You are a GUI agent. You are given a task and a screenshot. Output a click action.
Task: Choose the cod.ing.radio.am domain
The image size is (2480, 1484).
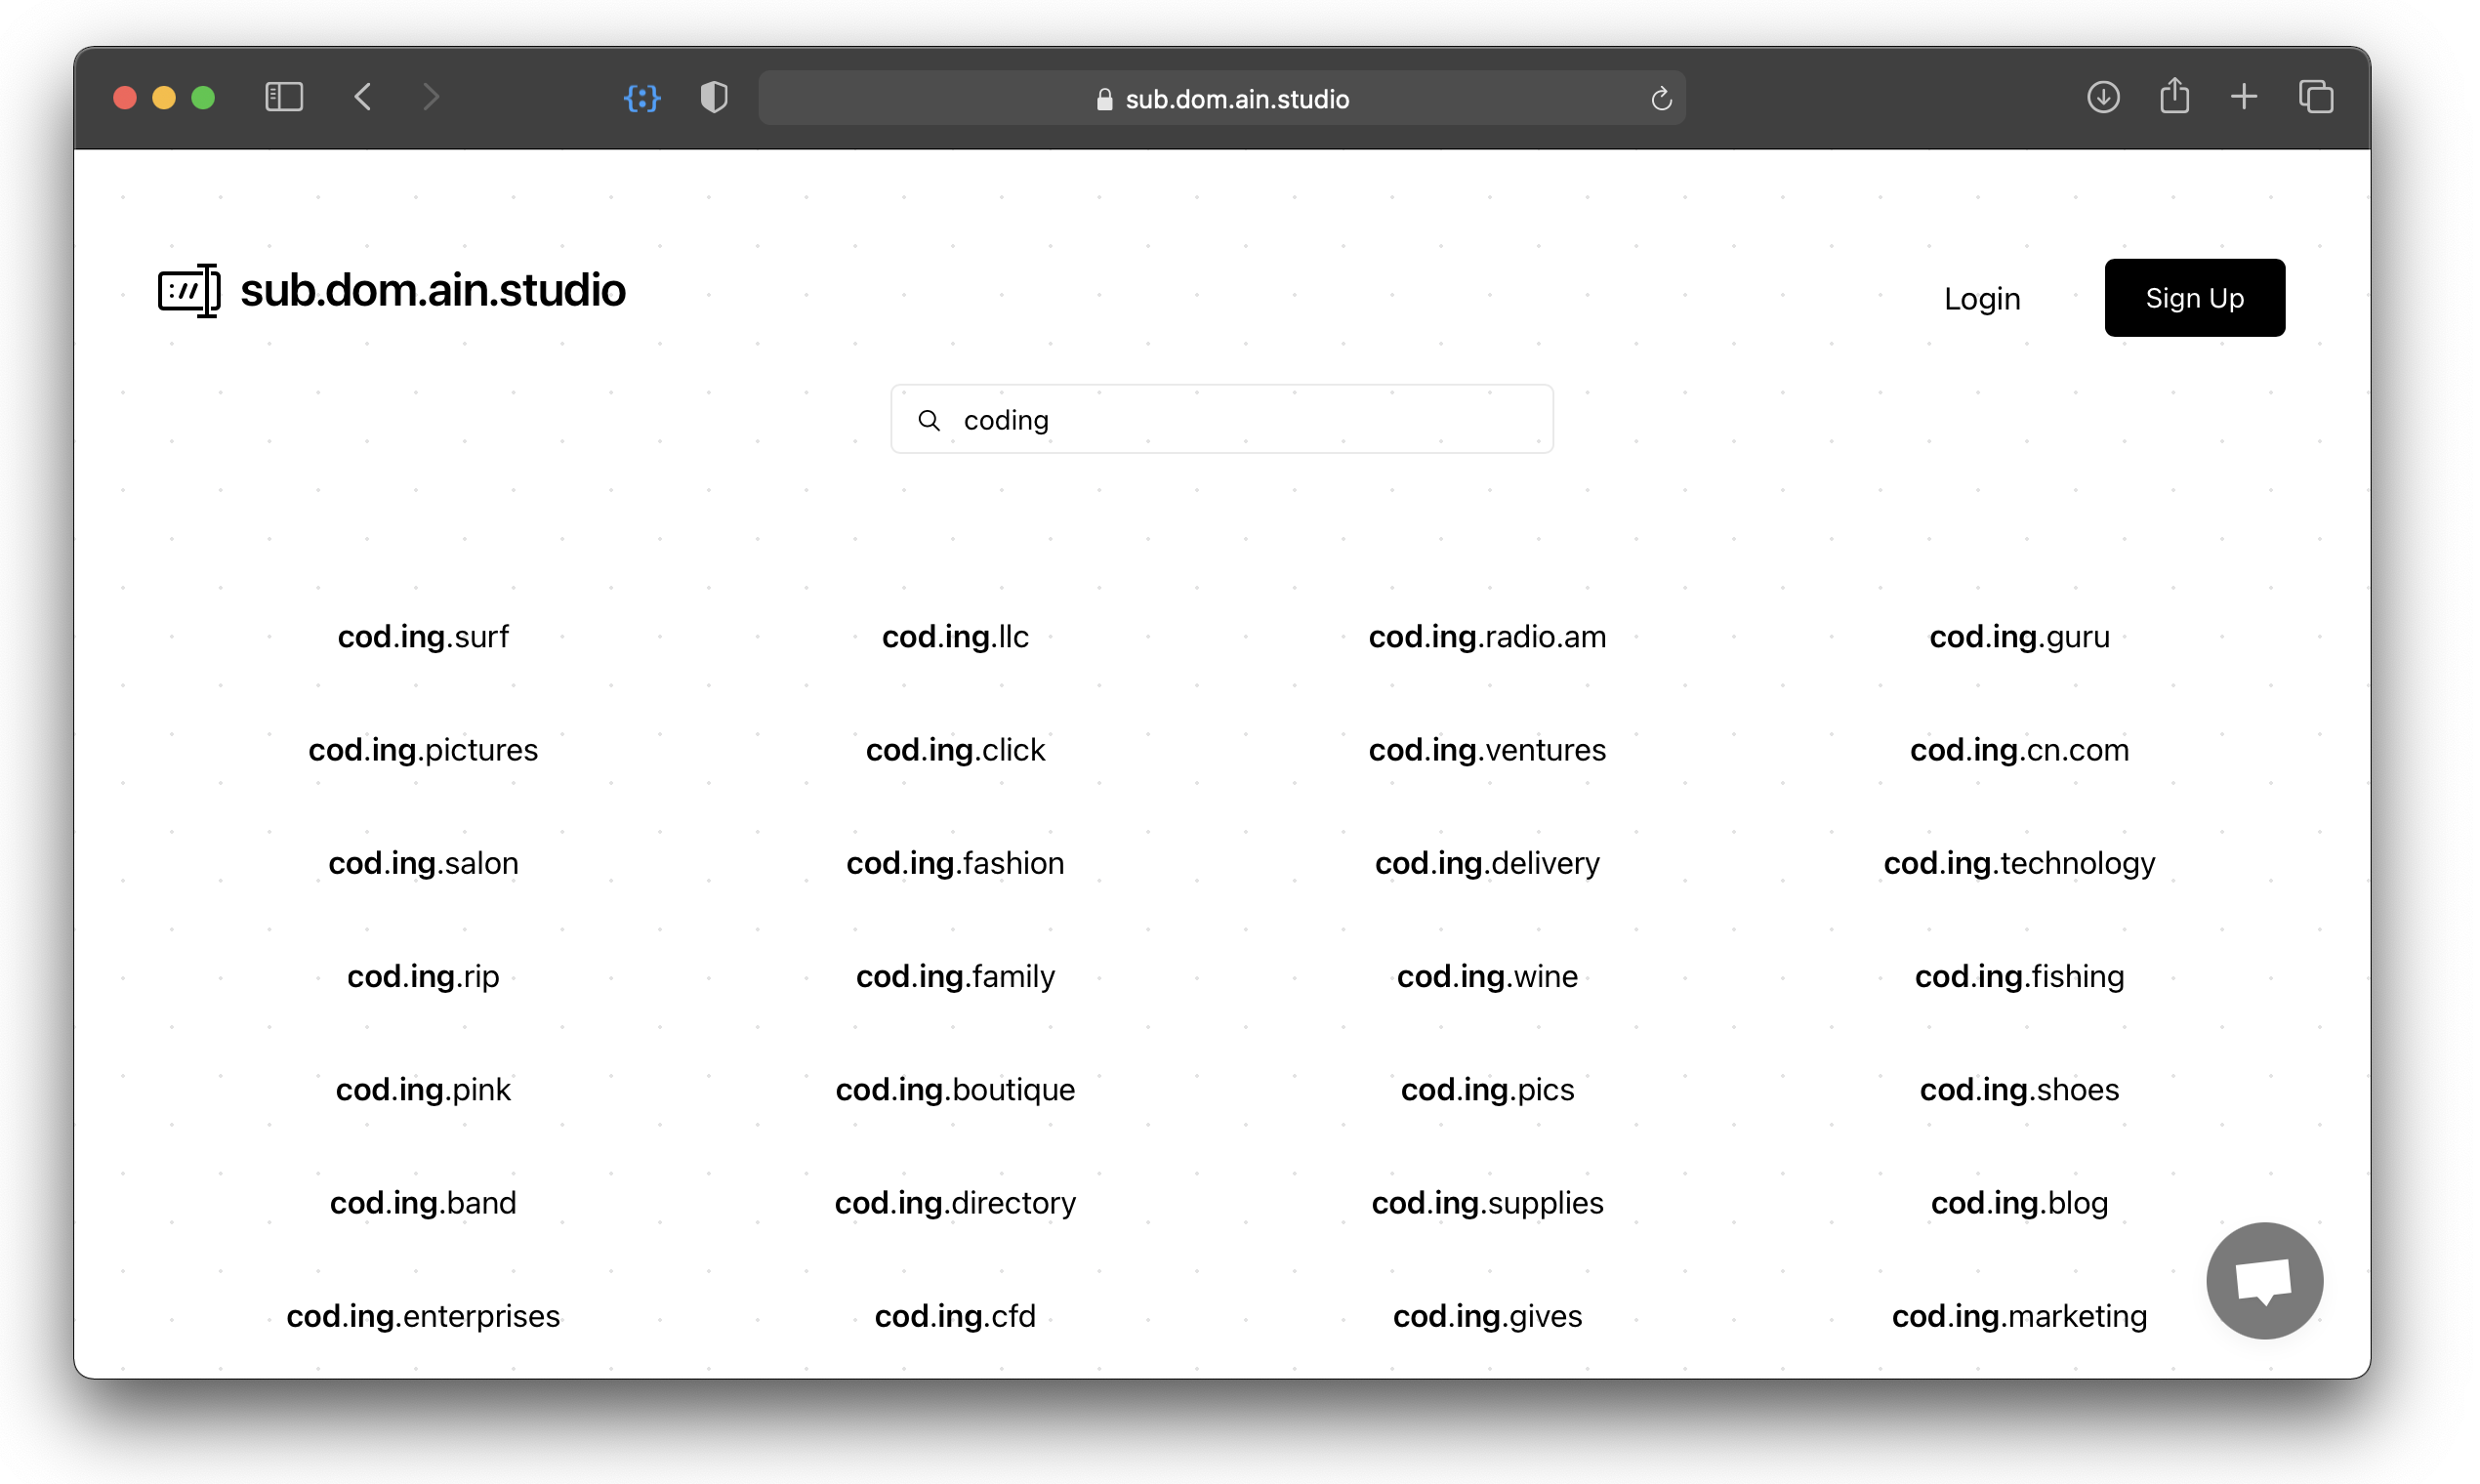pyautogui.click(x=1487, y=637)
